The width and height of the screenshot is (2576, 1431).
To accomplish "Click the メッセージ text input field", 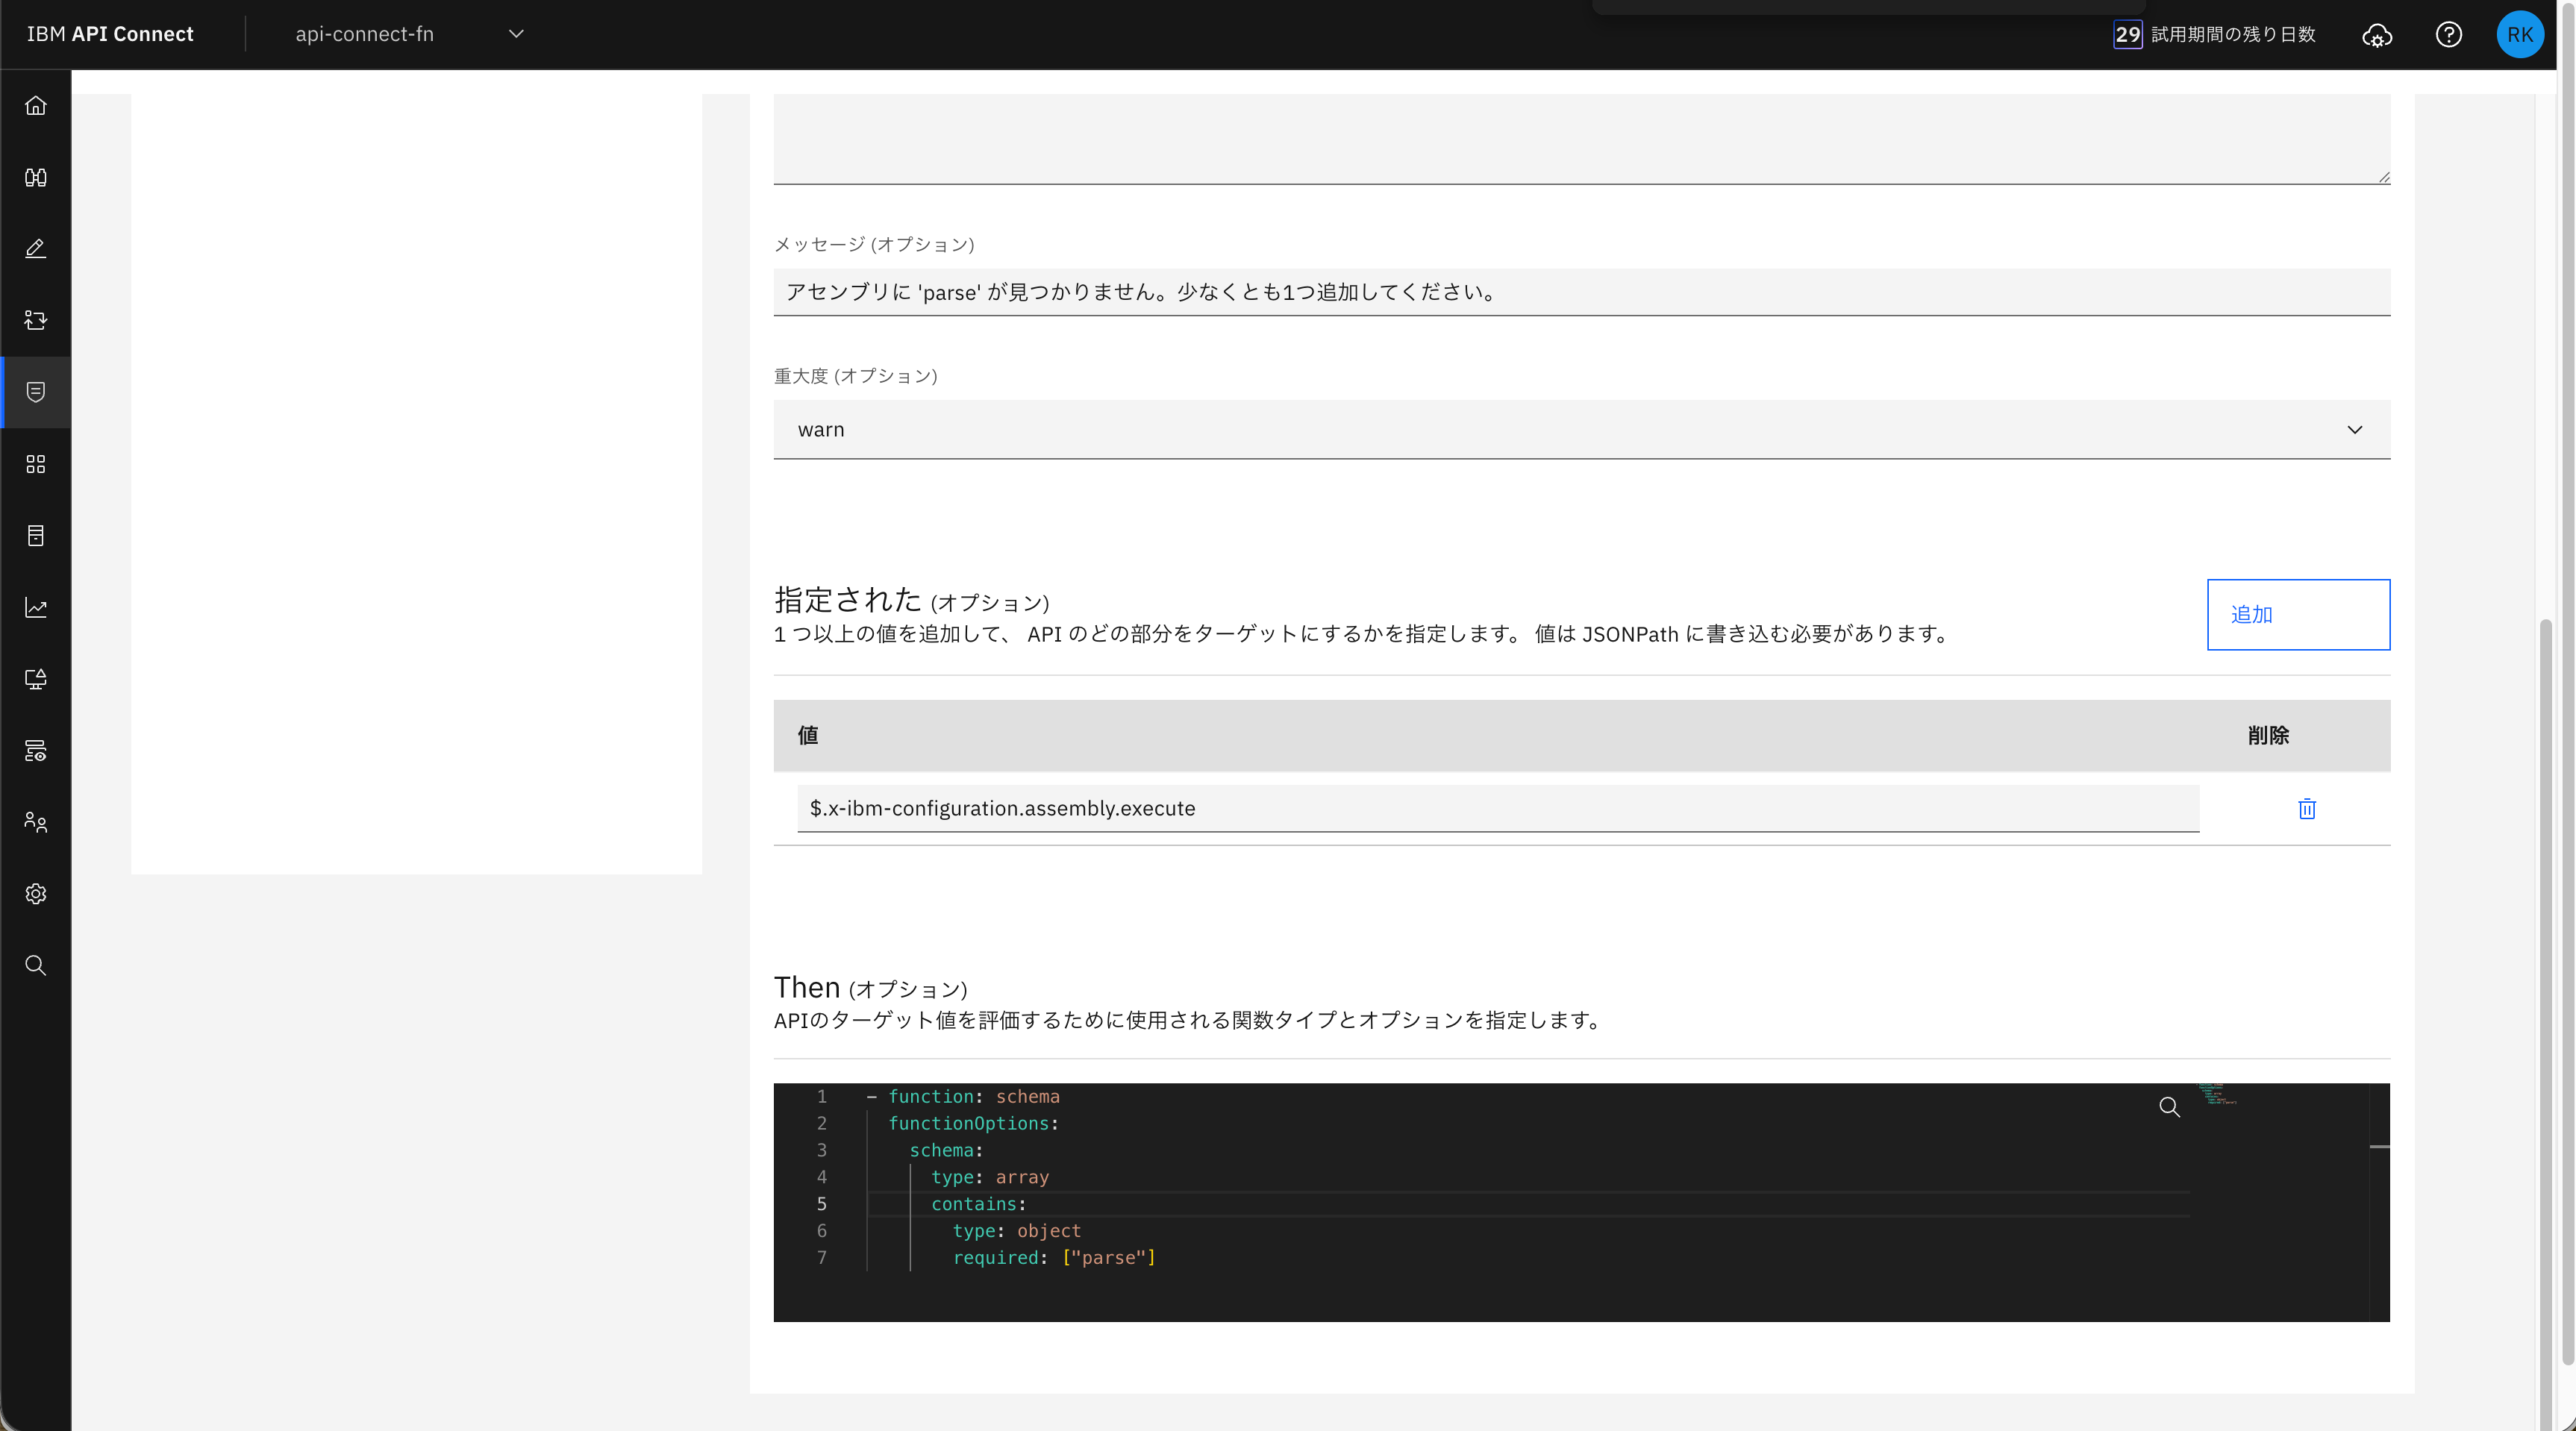I will (1581, 292).
